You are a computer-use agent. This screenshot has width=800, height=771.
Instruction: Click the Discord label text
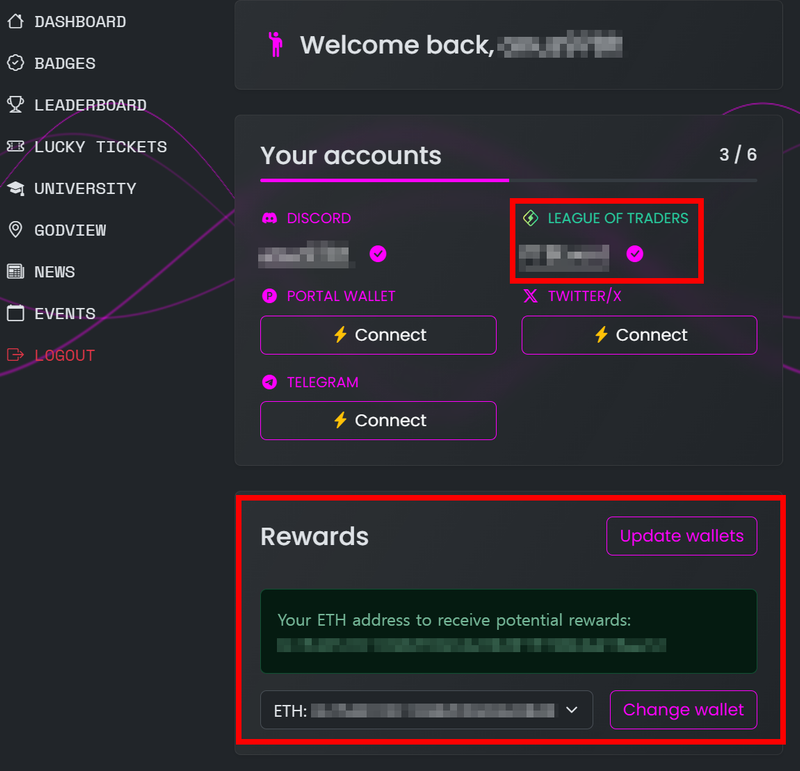click(319, 218)
